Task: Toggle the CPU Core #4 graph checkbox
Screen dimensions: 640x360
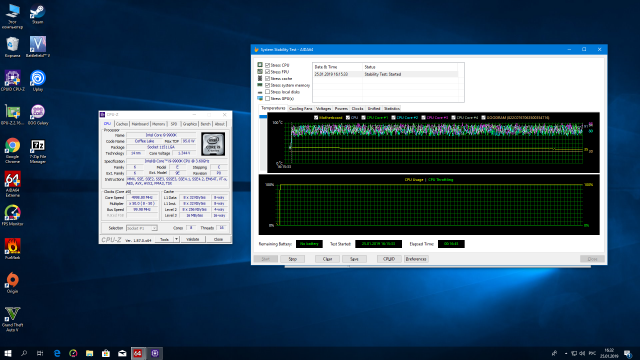Action: pyautogui.click(x=453, y=118)
